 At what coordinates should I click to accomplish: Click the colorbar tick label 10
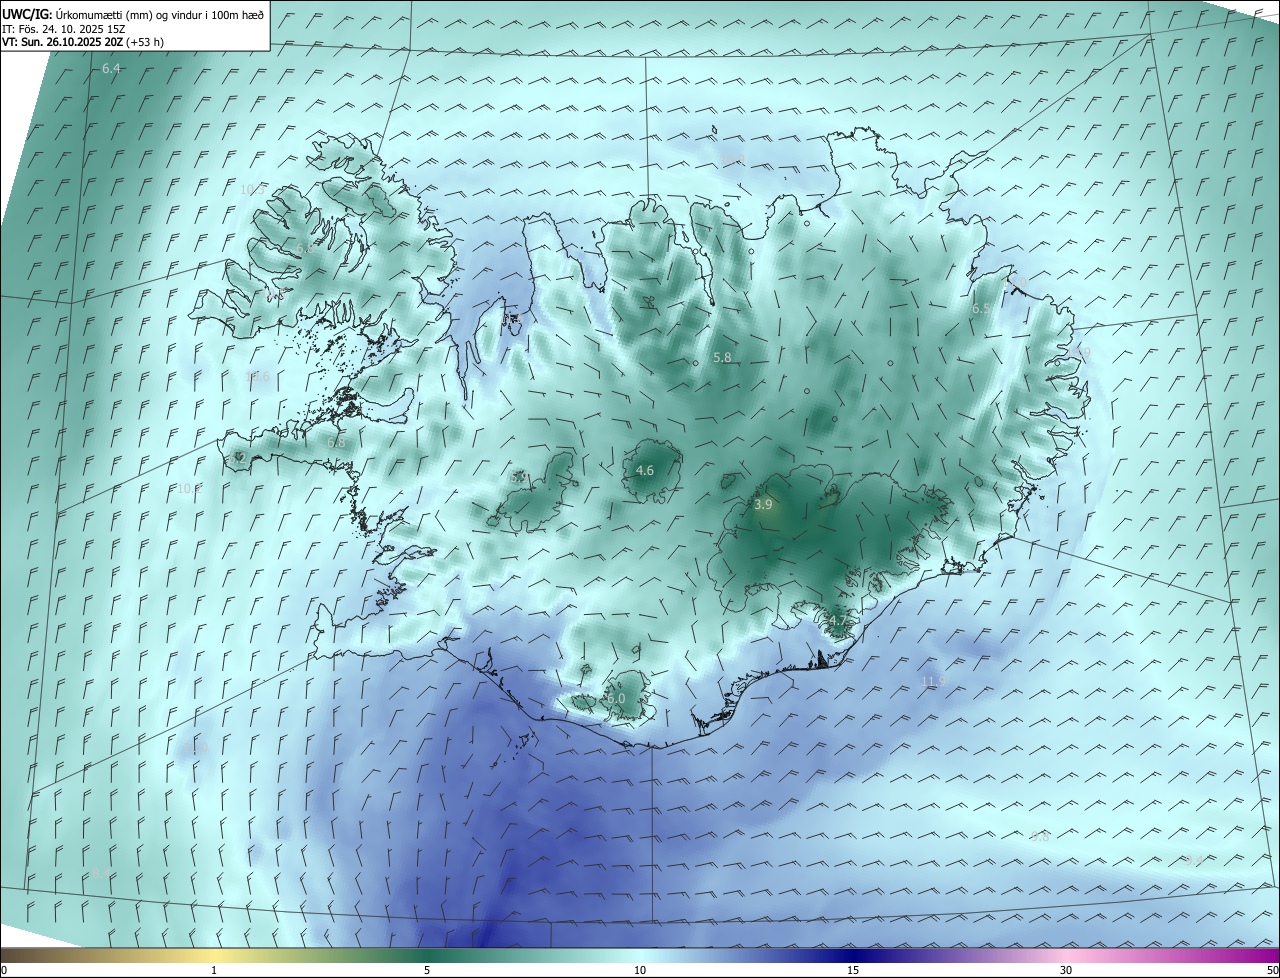point(640,970)
